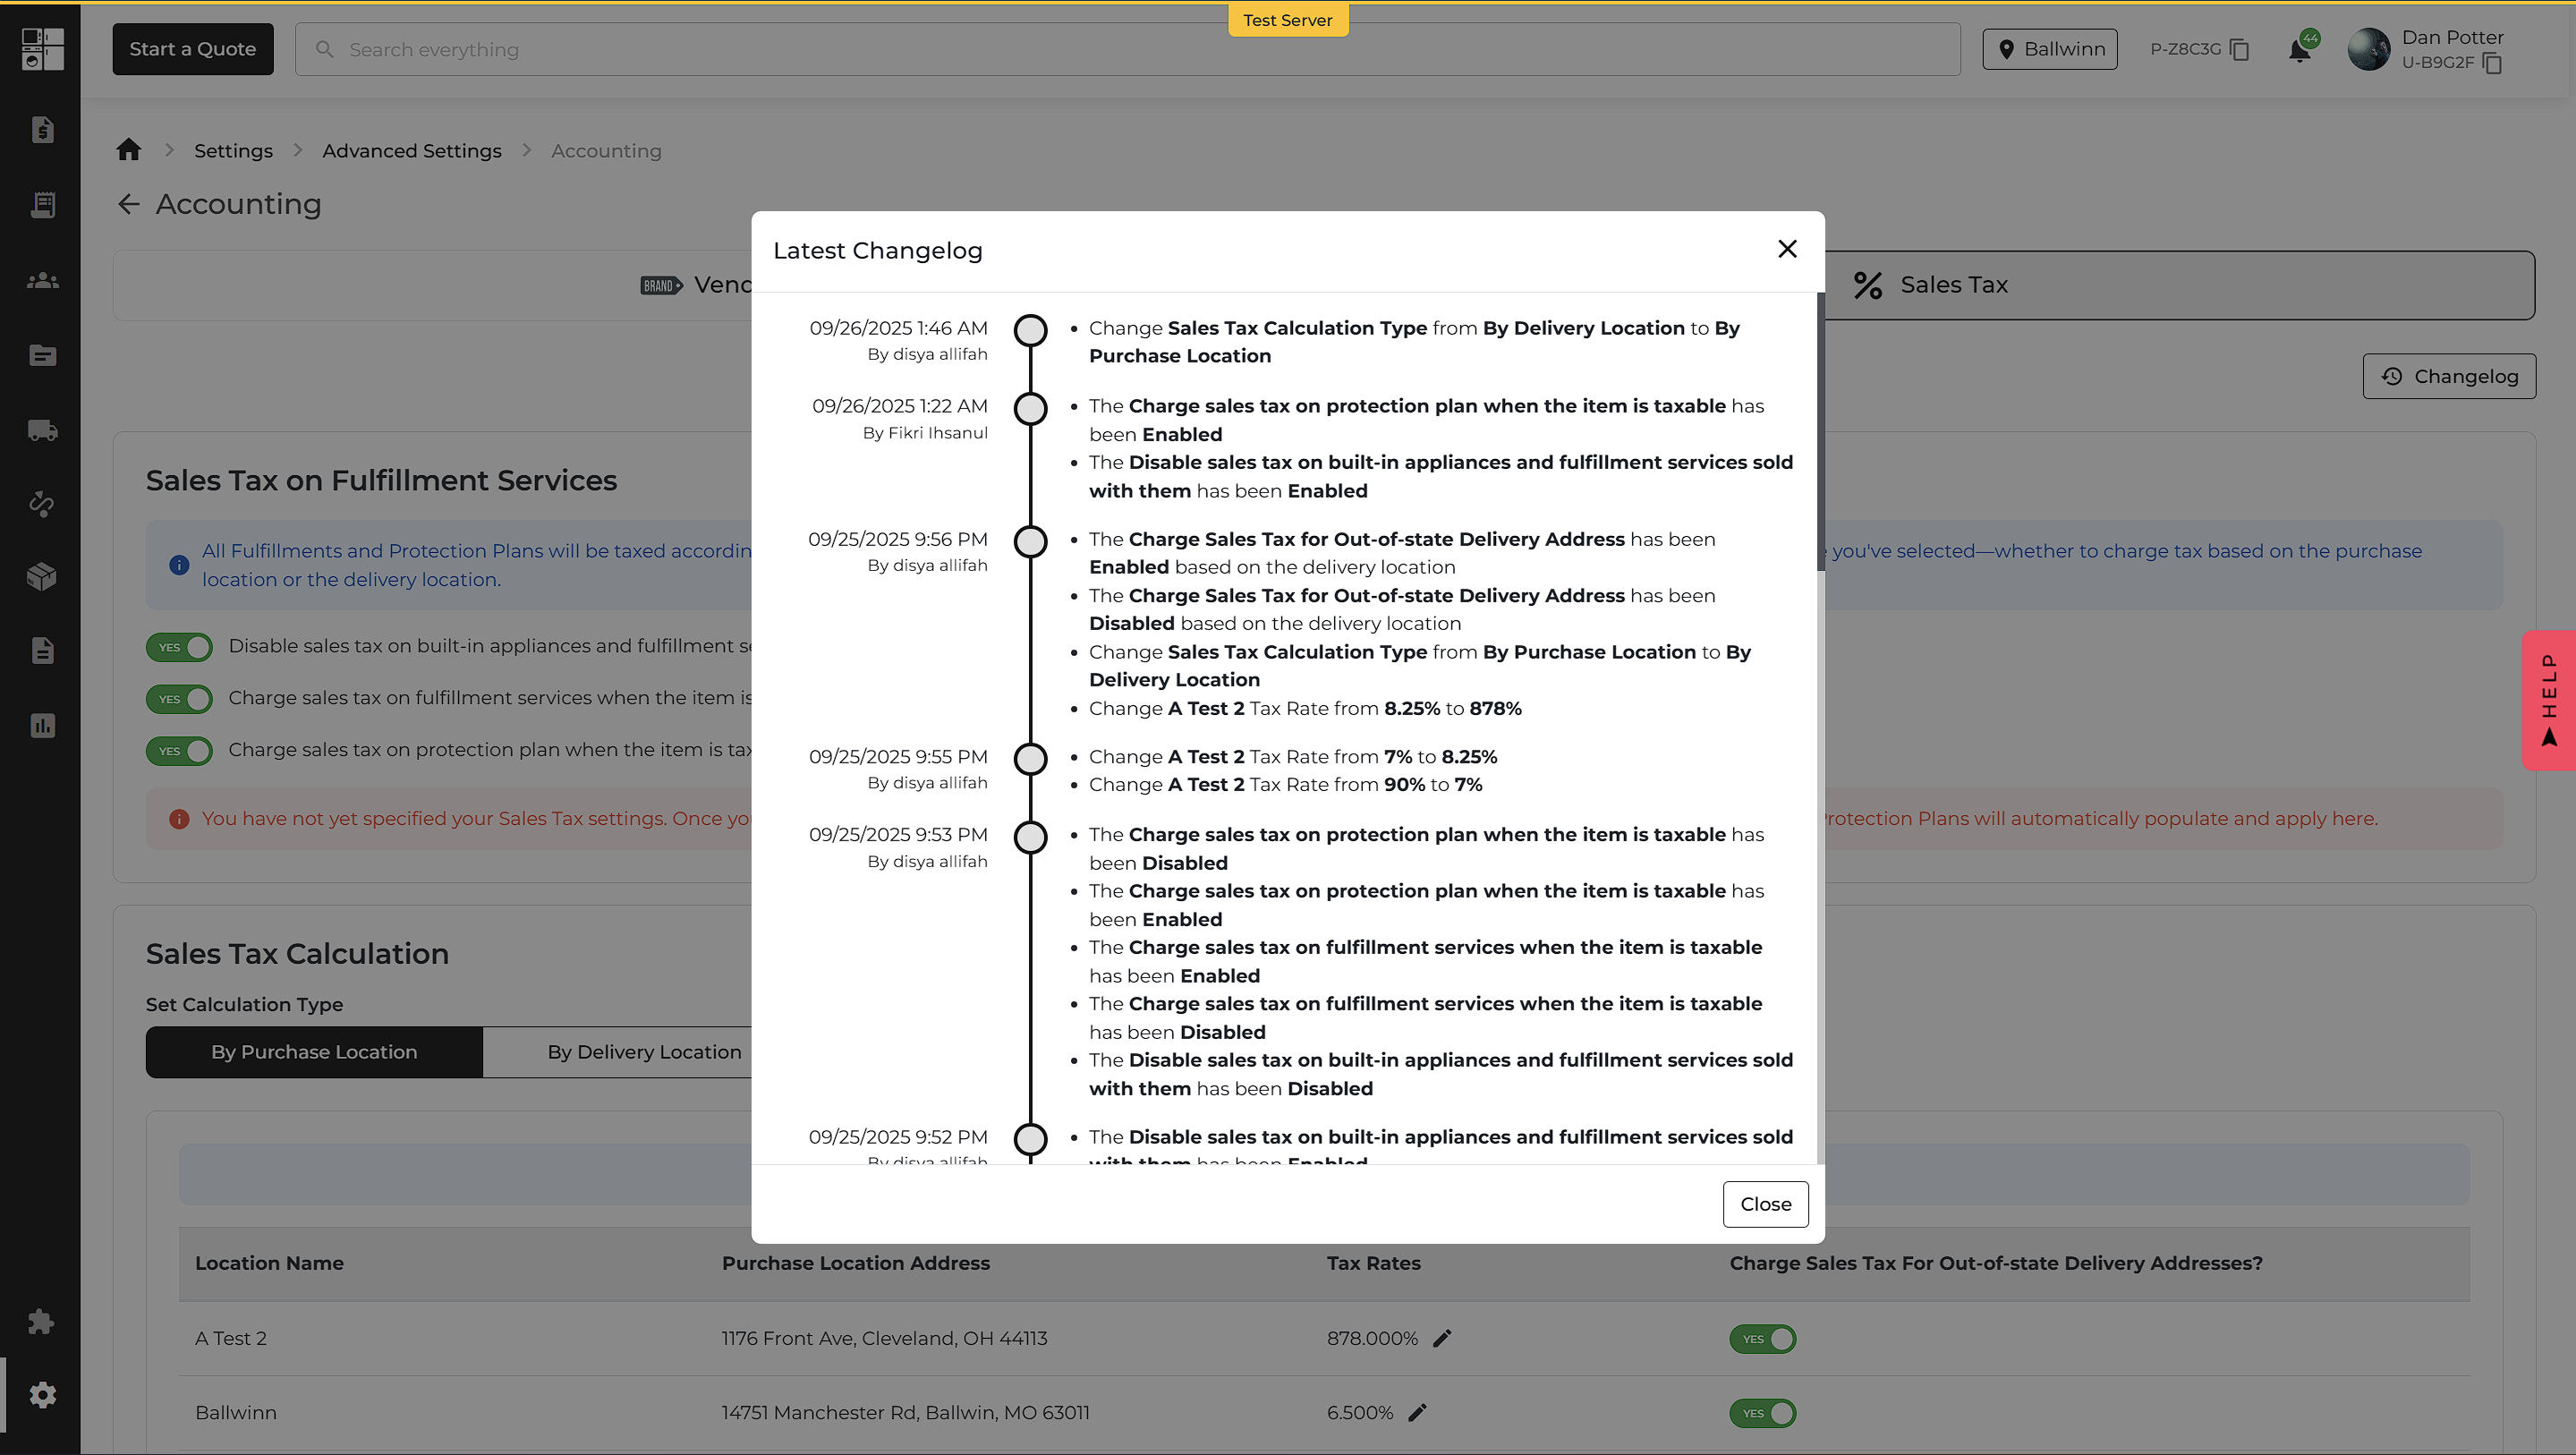Open Advanced Settings in the breadcrumb

412,151
